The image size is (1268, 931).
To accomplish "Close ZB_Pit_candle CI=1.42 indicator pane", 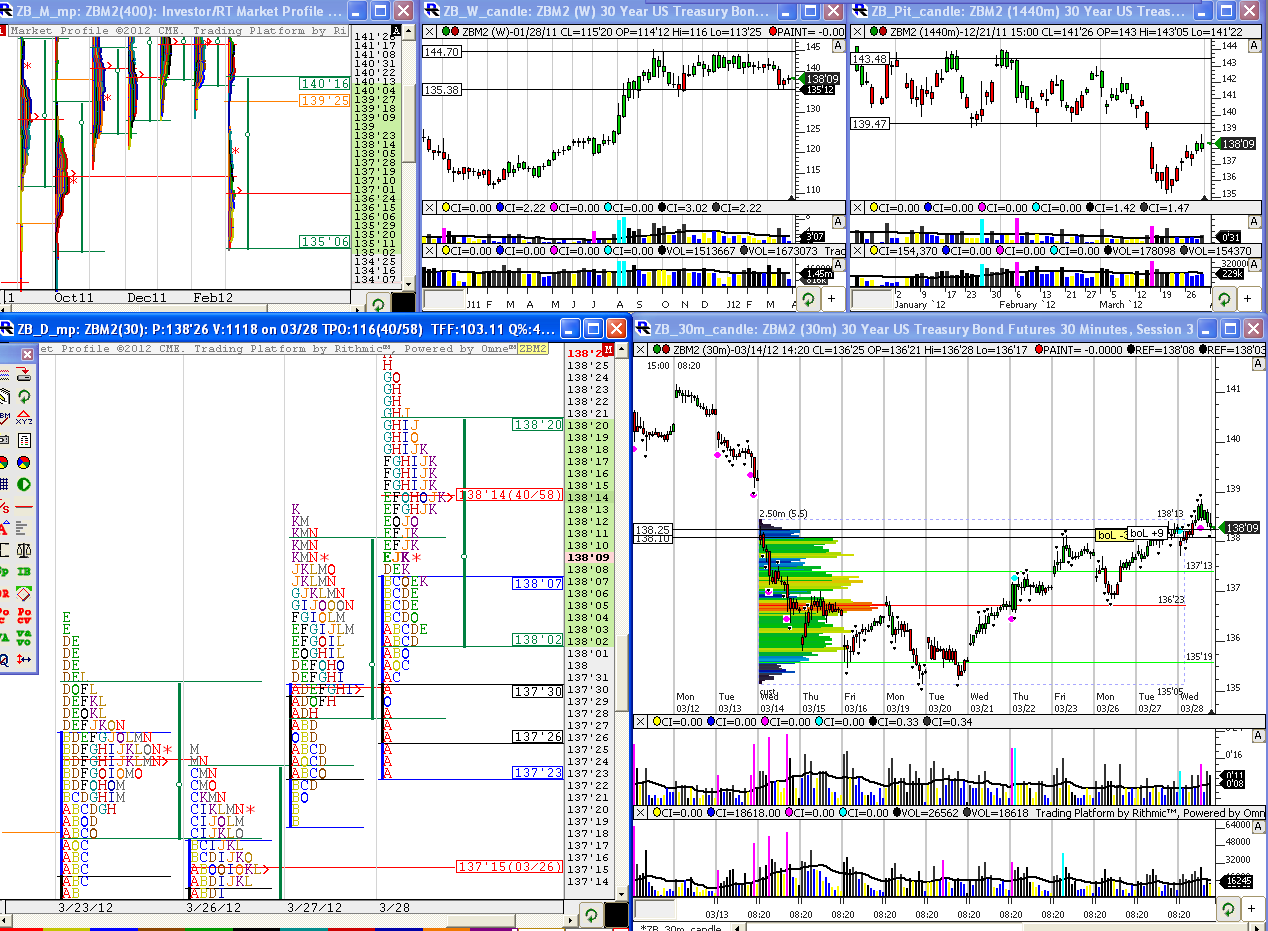I will [x=857, y=207].
